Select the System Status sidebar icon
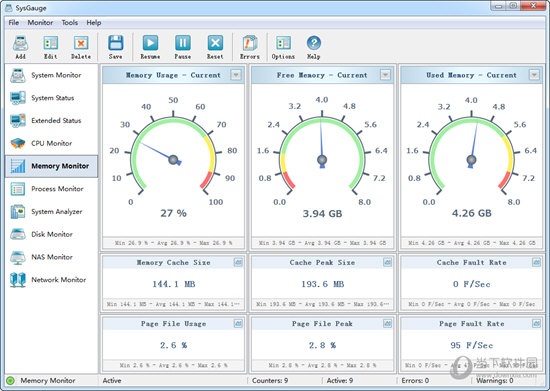 pyautogui.click(x=18, y=98)
